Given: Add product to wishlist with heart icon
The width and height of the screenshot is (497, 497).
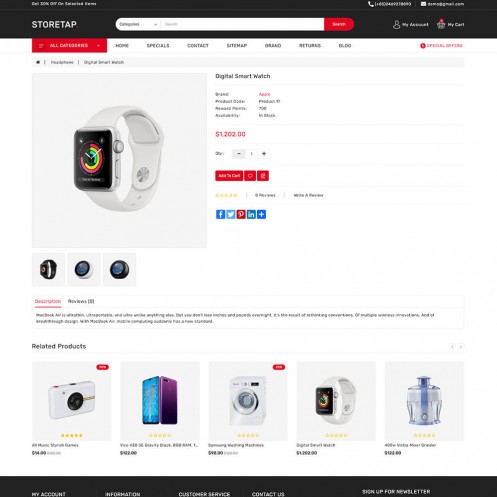Looking at the screenshot, I should click(x=250, y=176).
